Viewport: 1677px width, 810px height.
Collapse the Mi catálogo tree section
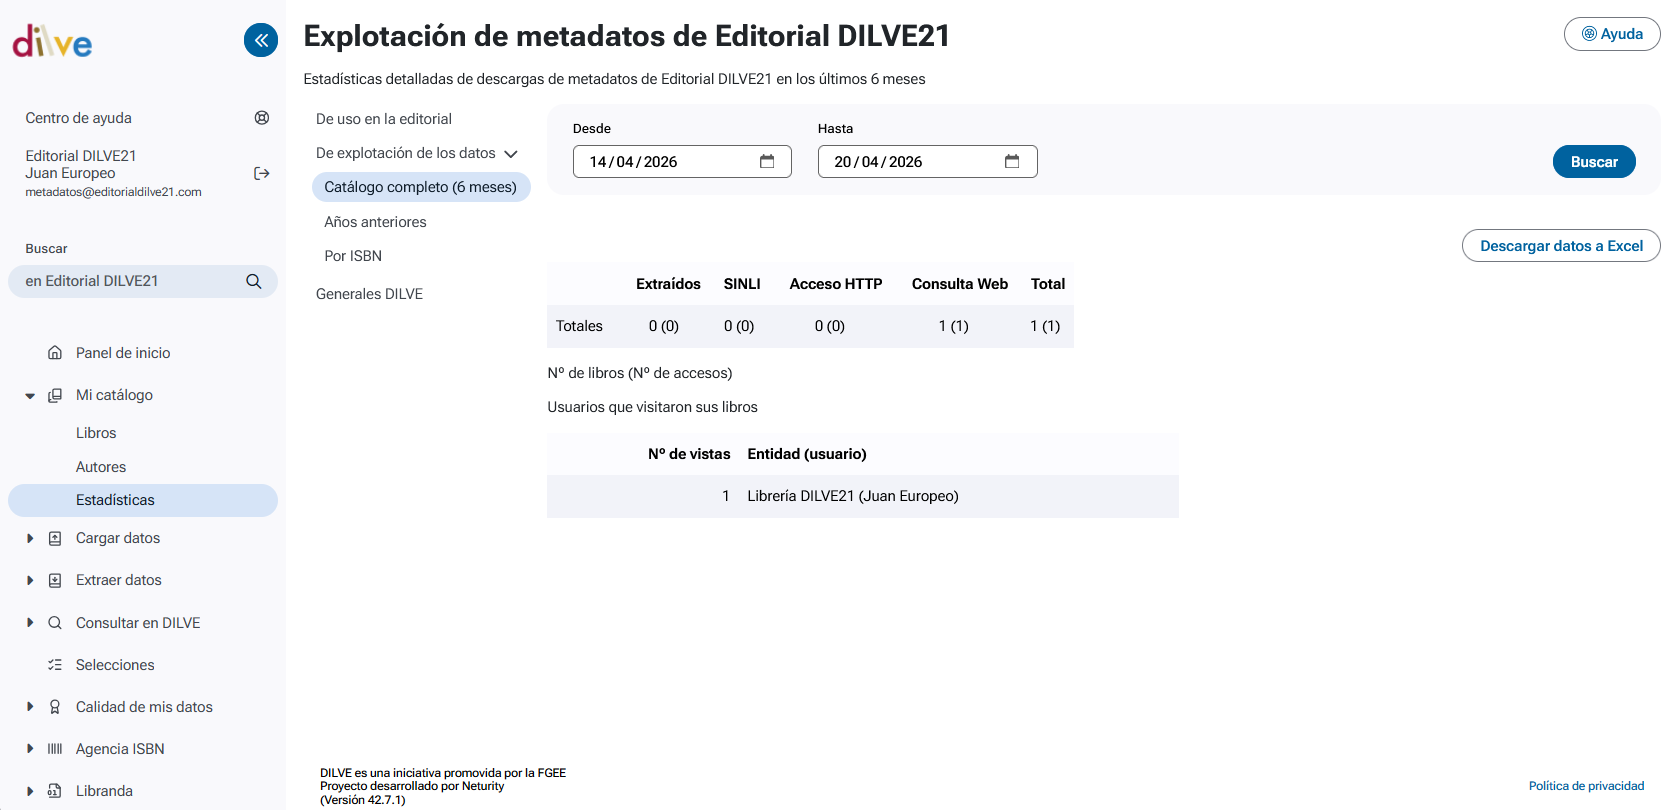[30, 396]
